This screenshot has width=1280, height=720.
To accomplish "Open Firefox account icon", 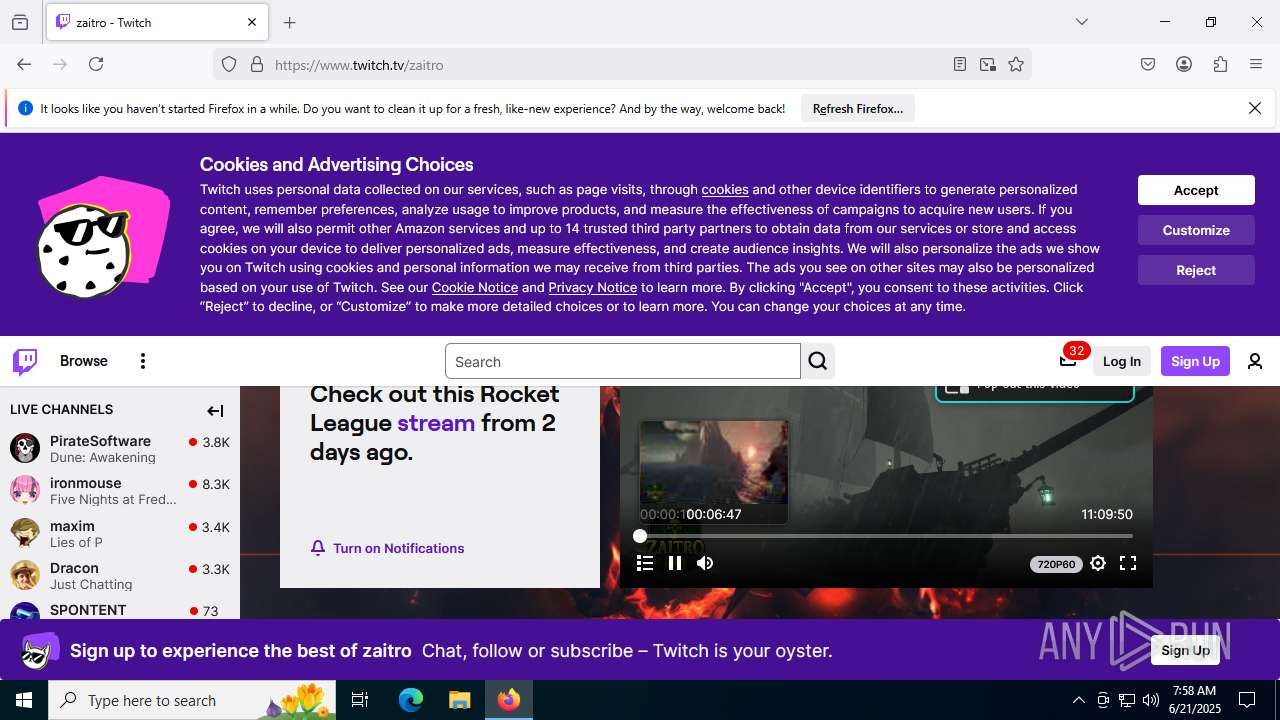I will pos(1184,64).
